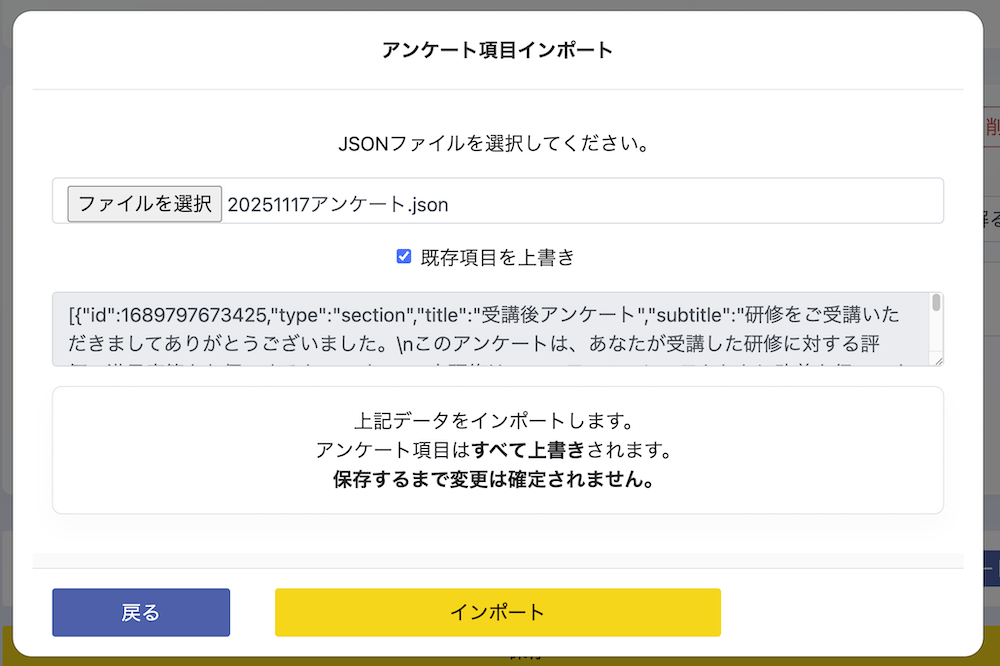Screen dimensions: 1000x666
Task: Click the blue button edge behind dialog right
Action: [992, 568]
